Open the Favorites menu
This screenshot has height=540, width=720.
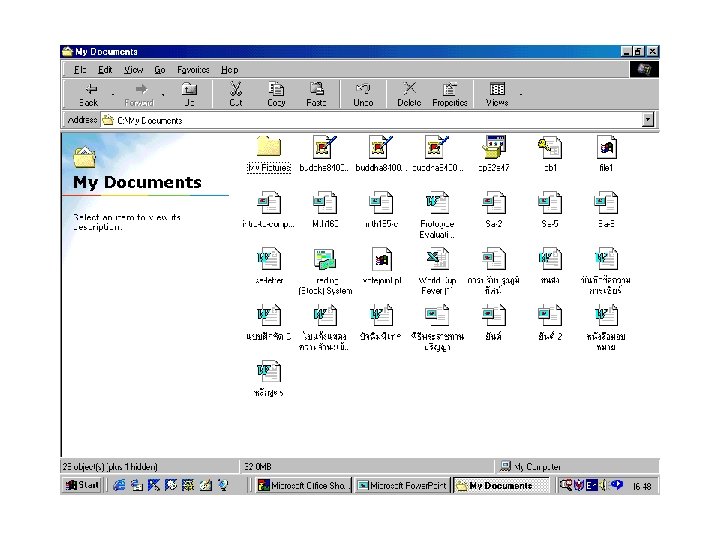click(x=193, y=70)
